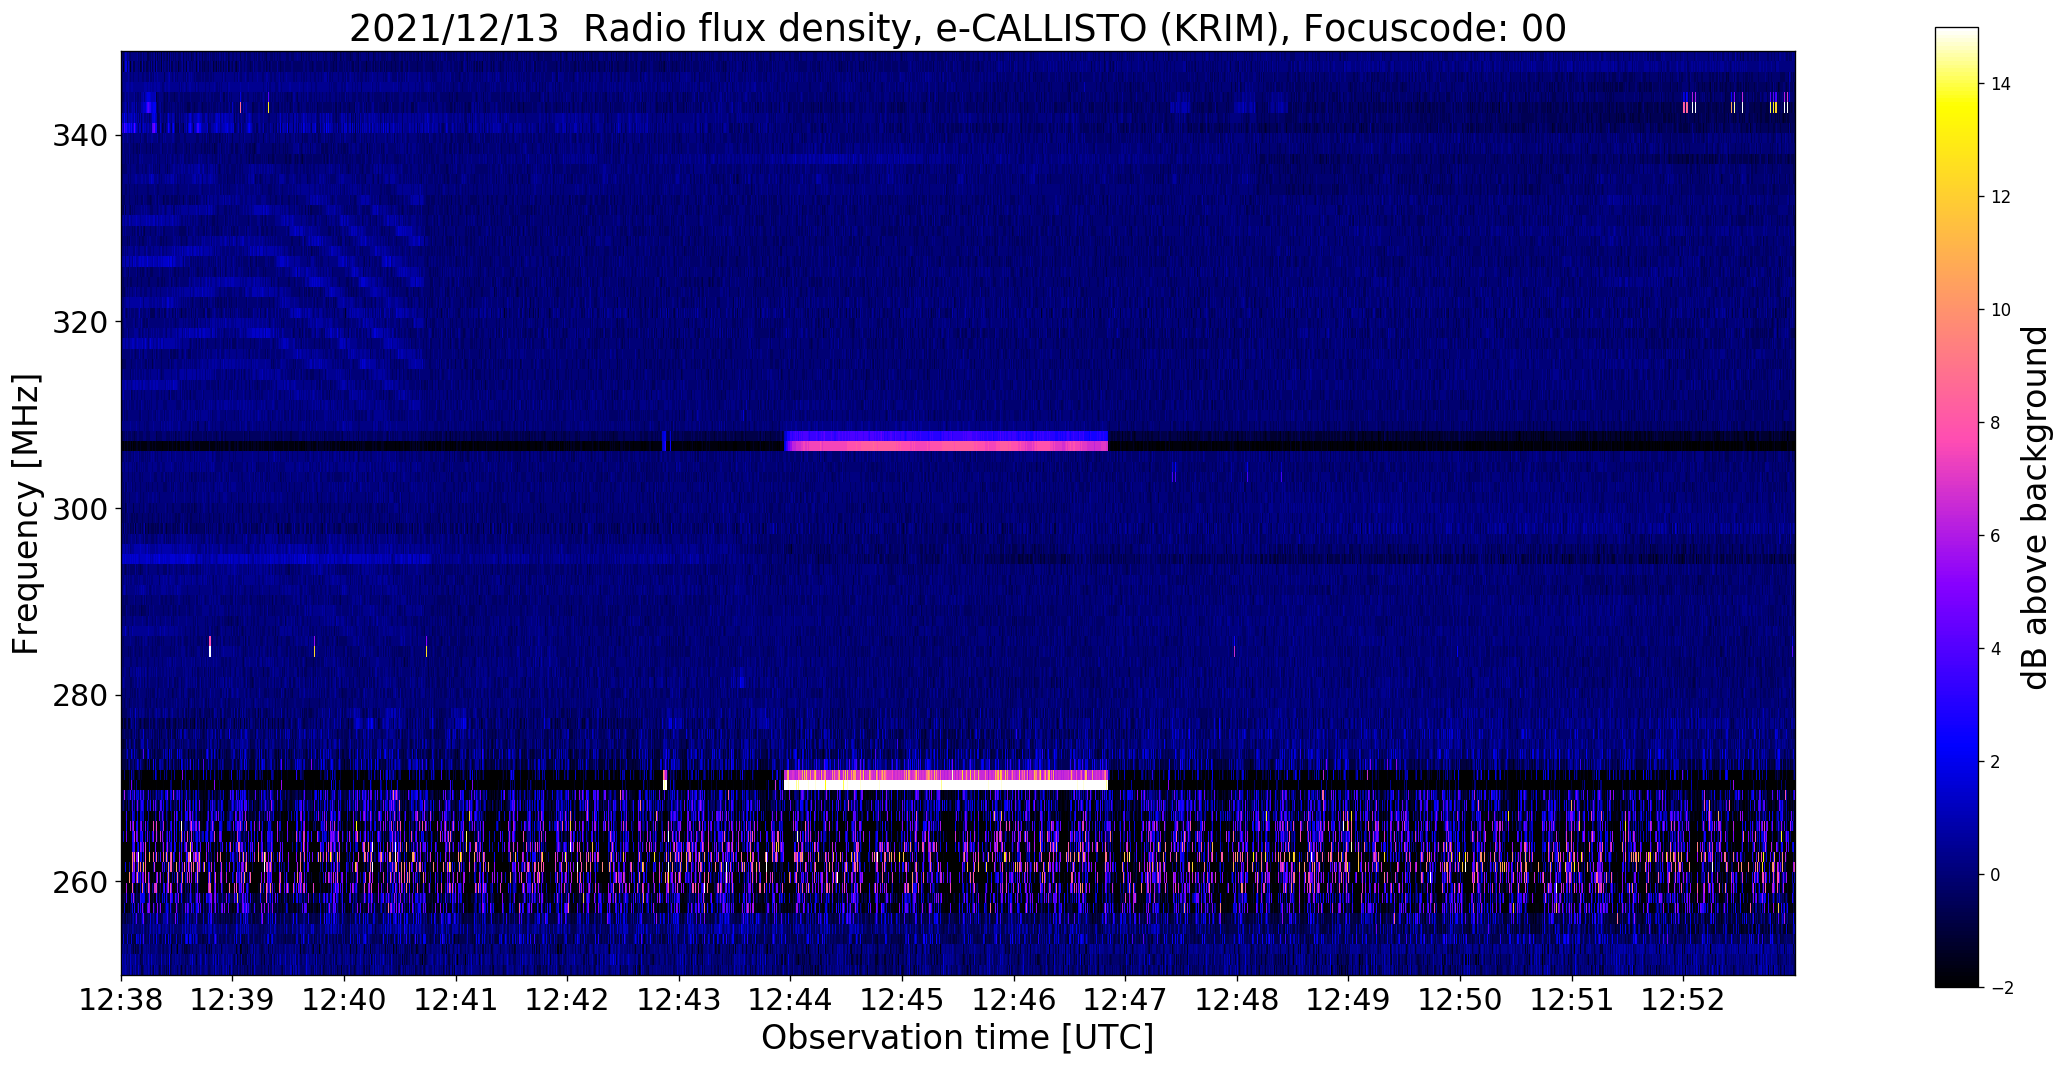Screen dimensions: 2066x1067
Task: Click the colorbar tick label −2
Action: click(x=2001, y=988)
